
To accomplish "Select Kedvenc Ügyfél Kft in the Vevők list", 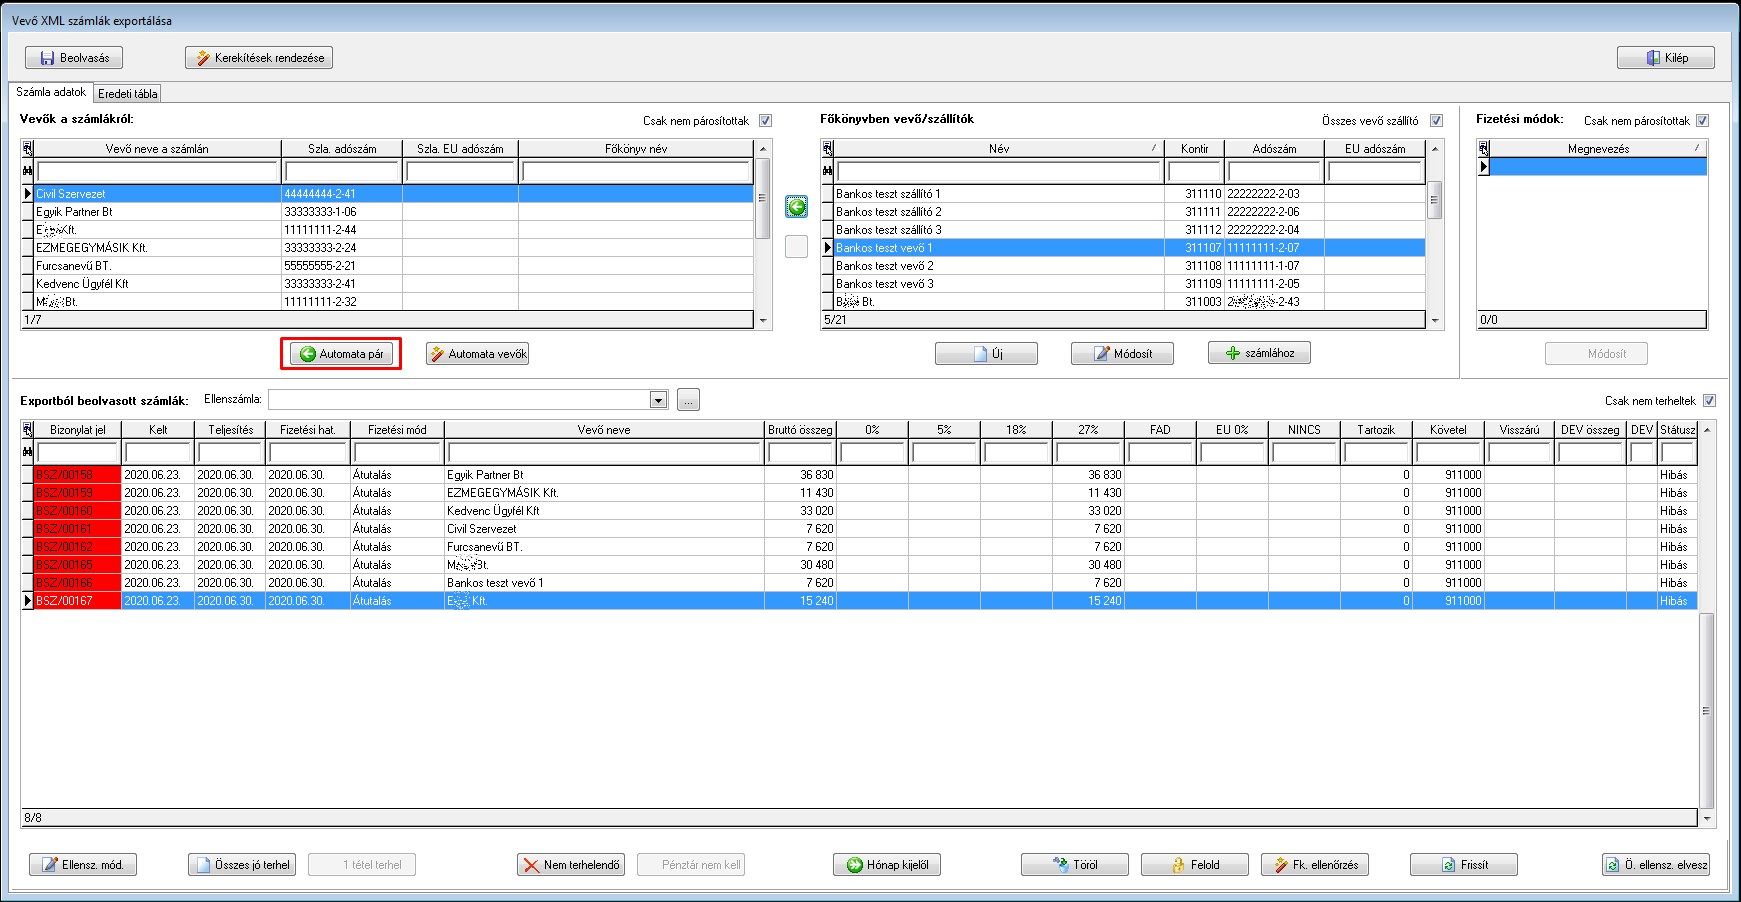I will tap(394, 284).
